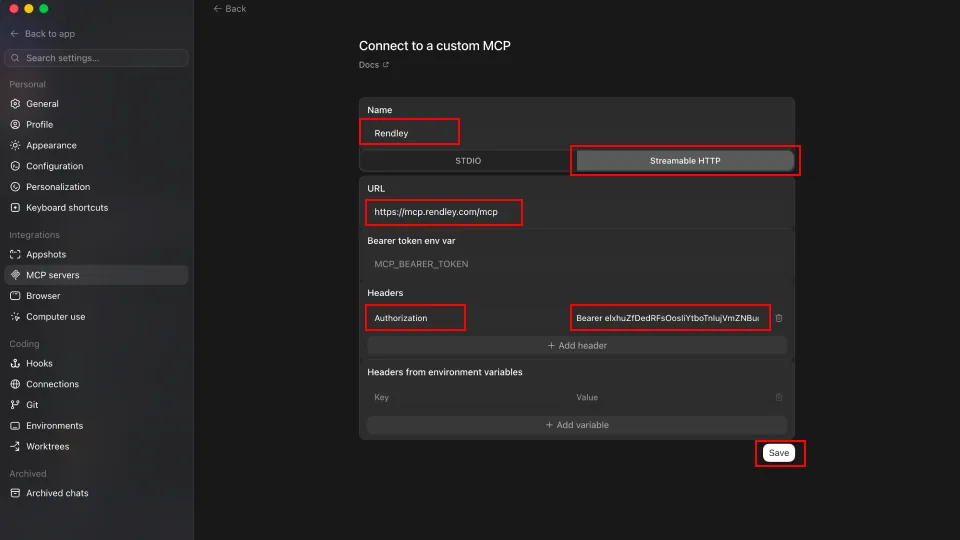Delete the Authorization header with trash icon
The image size is (960, 540).
point(779,318)
